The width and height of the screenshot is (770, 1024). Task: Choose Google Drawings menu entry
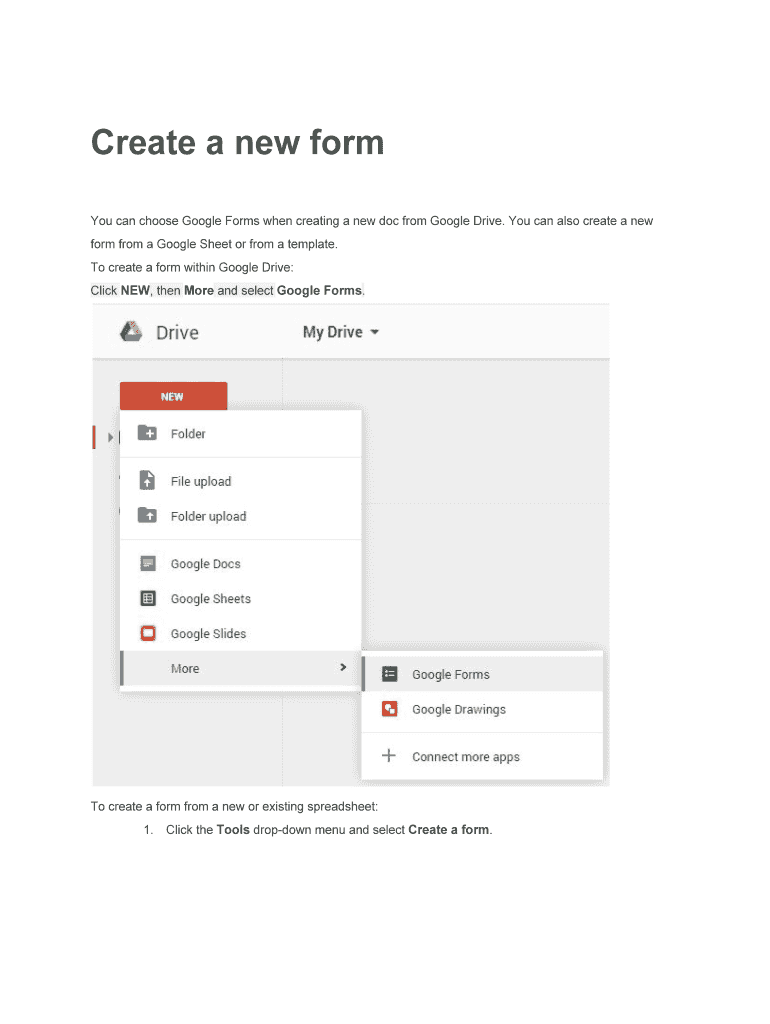[459, 710]
